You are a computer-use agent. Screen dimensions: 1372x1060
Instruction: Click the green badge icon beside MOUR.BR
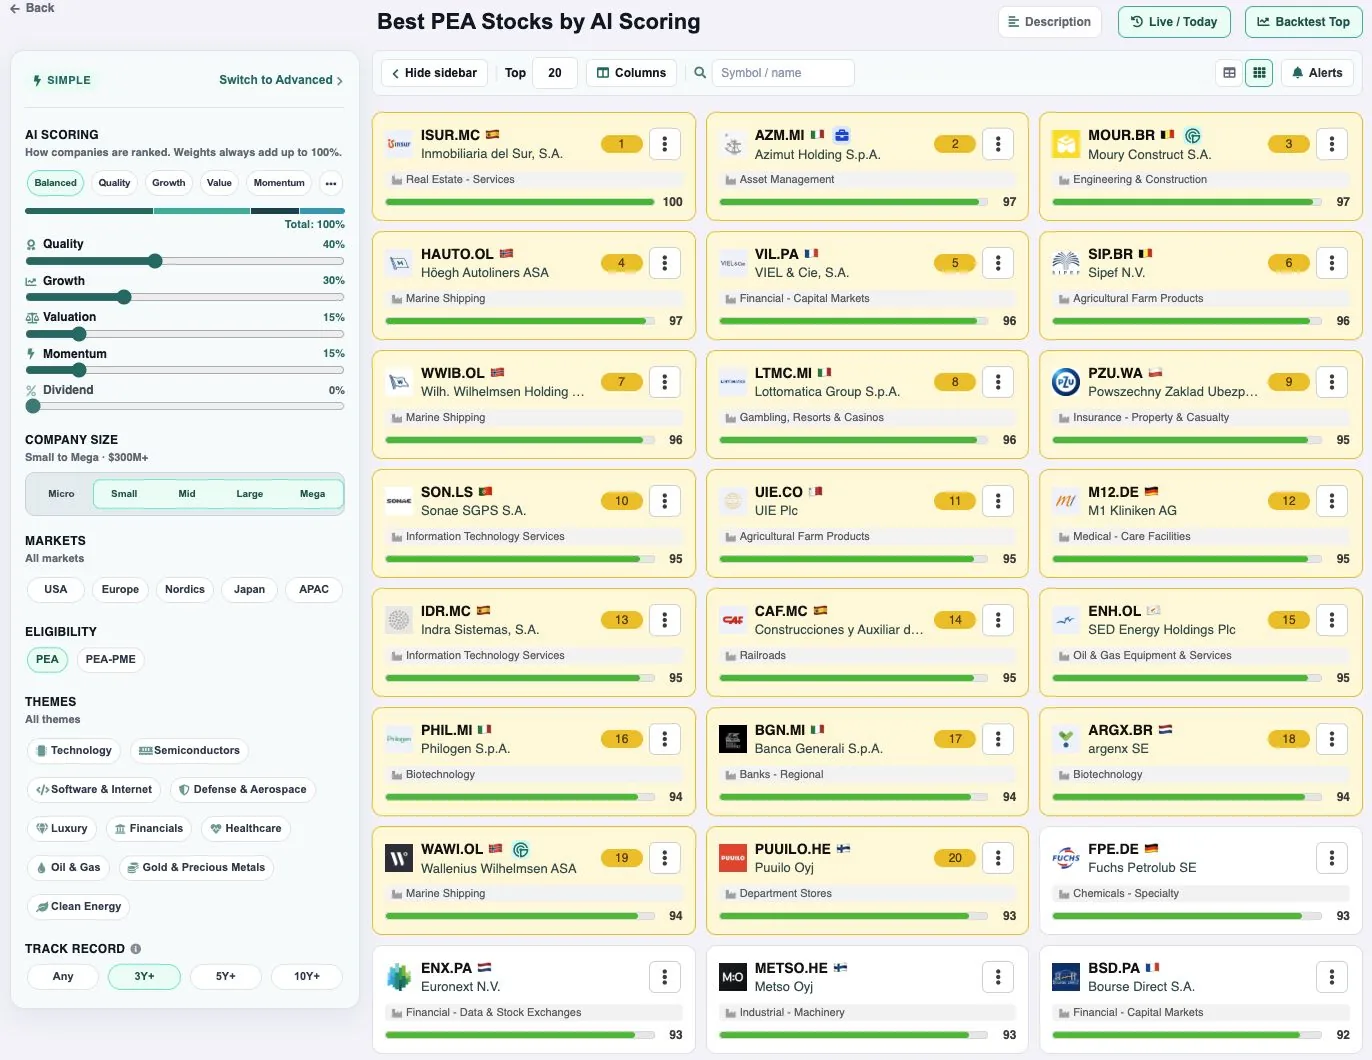1192,135
